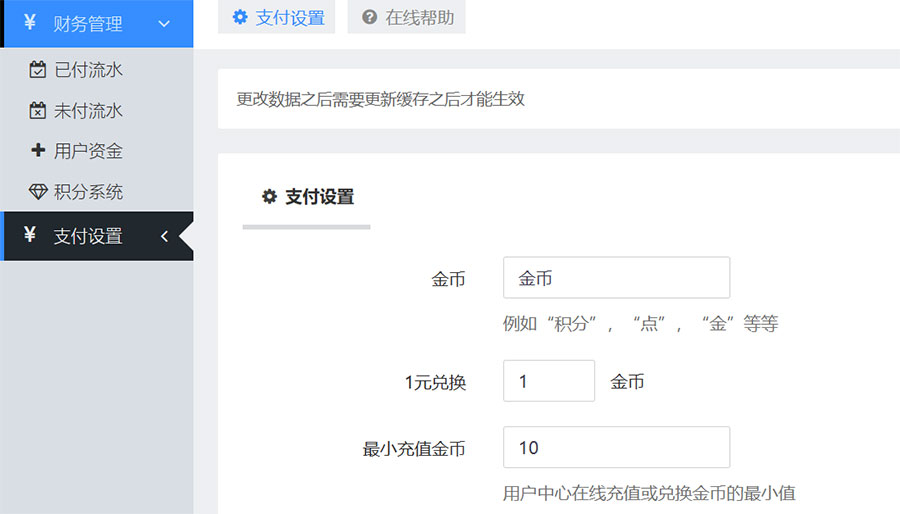Open the 在线帮助 tab
This screenshot has height=514, width=900.
point(406,17)
